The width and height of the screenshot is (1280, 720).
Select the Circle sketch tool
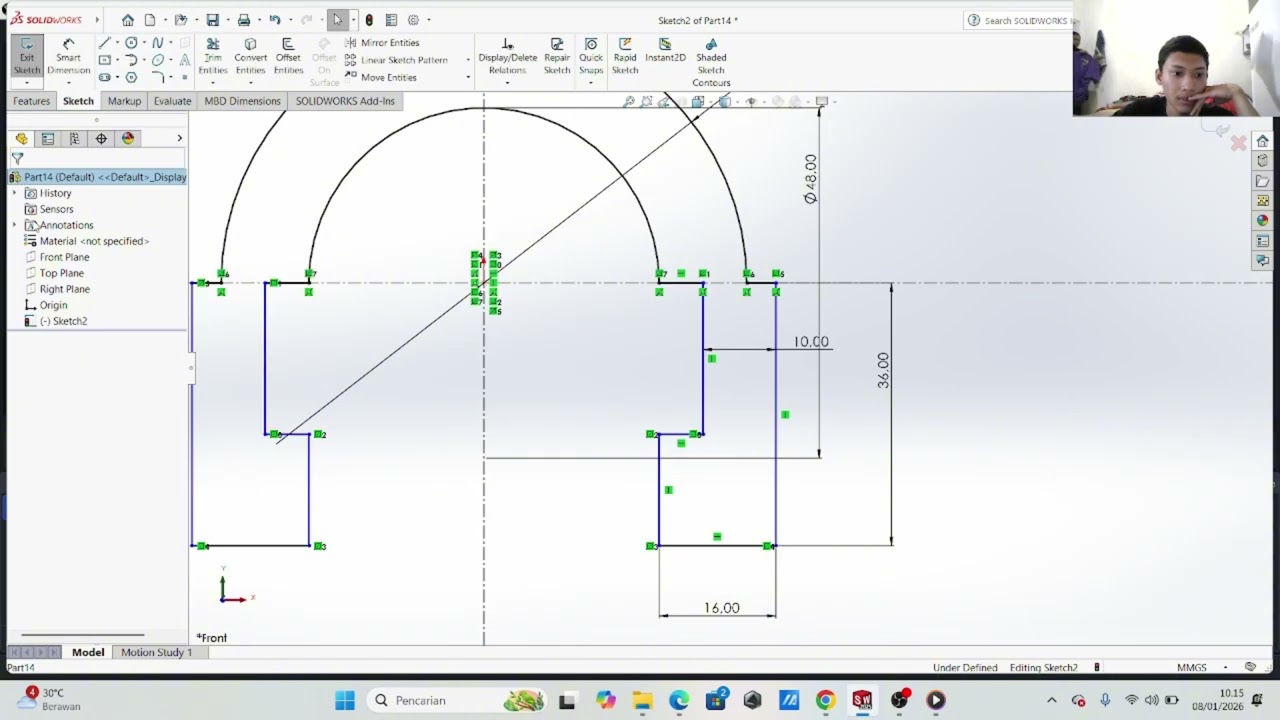(x=131, y=43)
